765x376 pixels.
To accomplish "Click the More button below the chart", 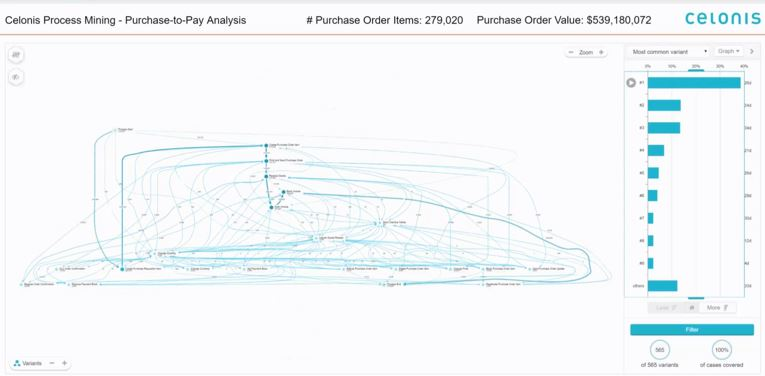I will [x=718, y=308].
